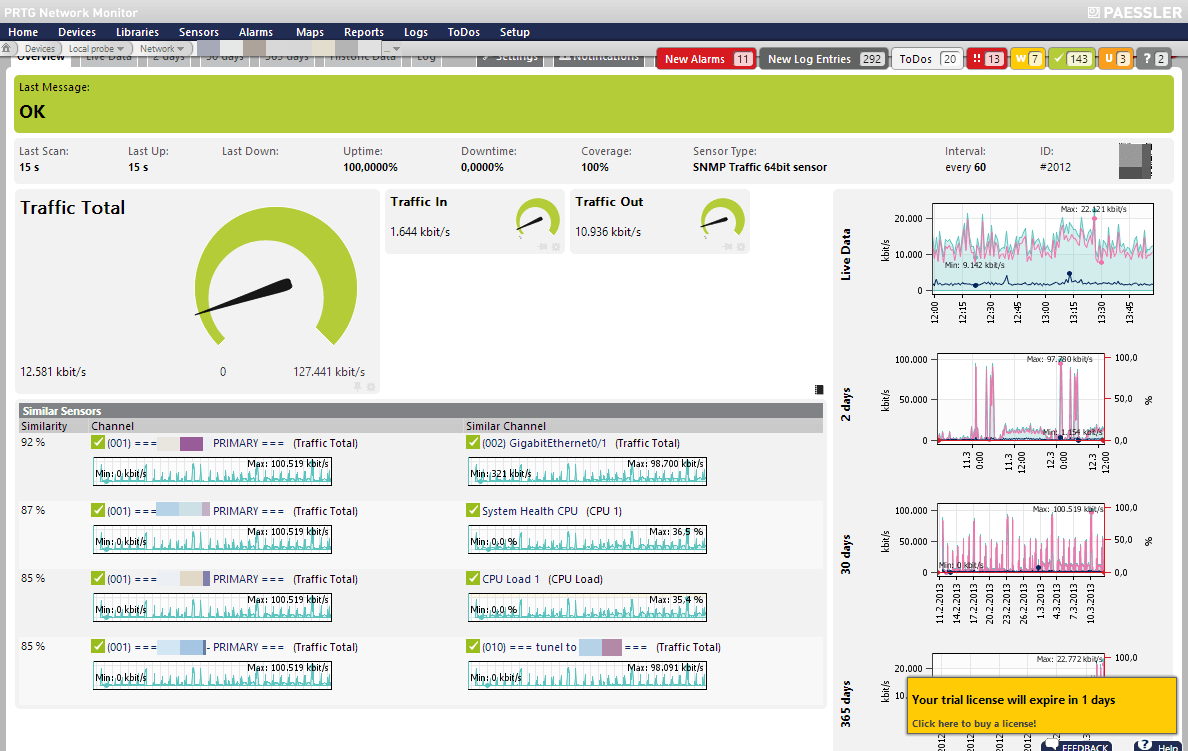This screenshot has width=1188, height=751.
Task: Open settings gear of Traffic In gauge
Action: 556,247
